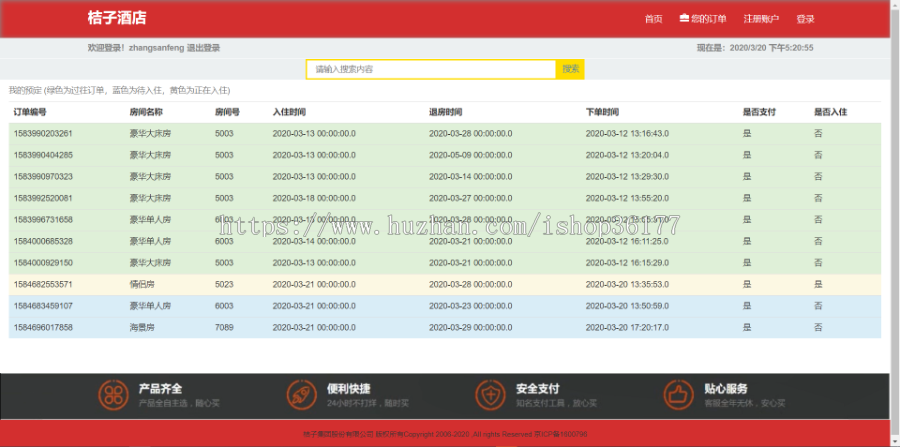Click check-in date 2020-03-18 00:00:00.0
Screen dimensions: 900x447
click(314, 198)
